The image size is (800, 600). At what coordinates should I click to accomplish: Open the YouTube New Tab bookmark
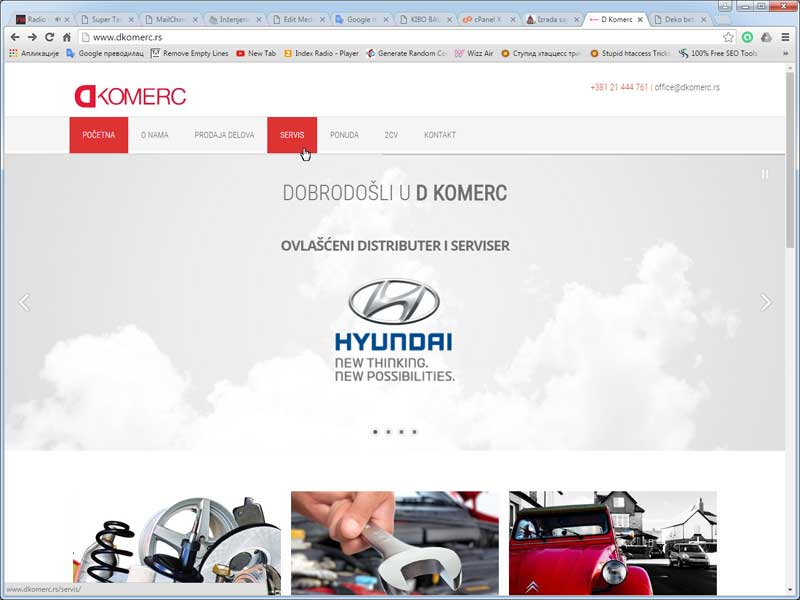[x=256, y=53]
